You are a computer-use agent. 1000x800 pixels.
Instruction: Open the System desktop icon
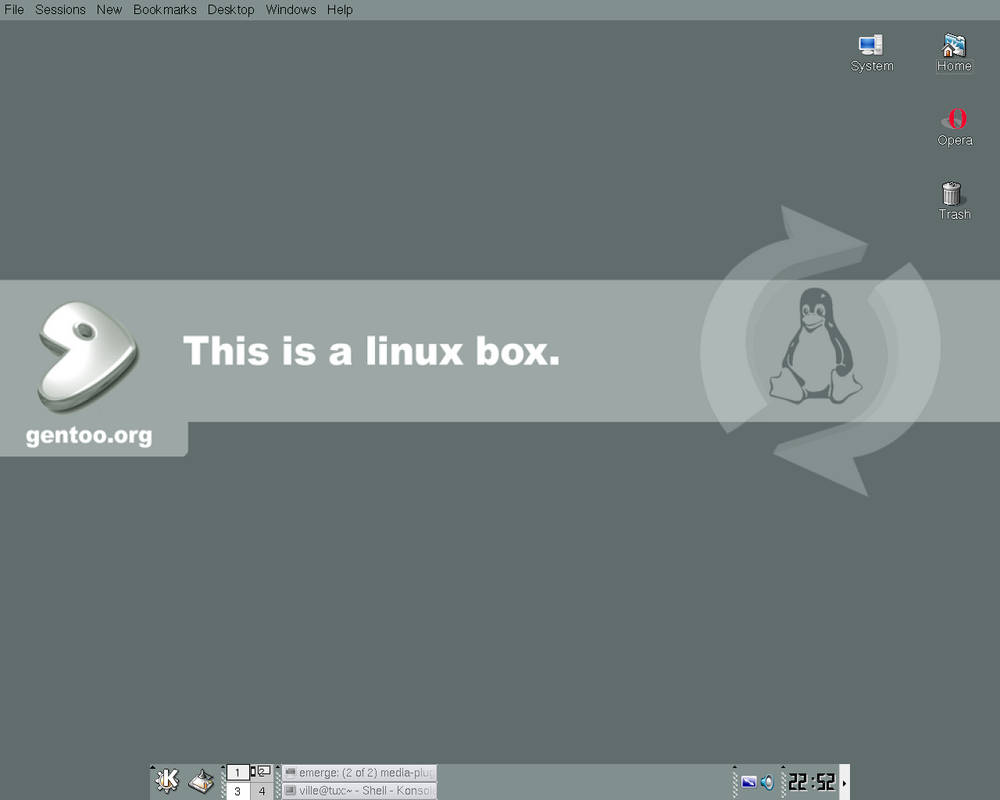click(870, 52)
